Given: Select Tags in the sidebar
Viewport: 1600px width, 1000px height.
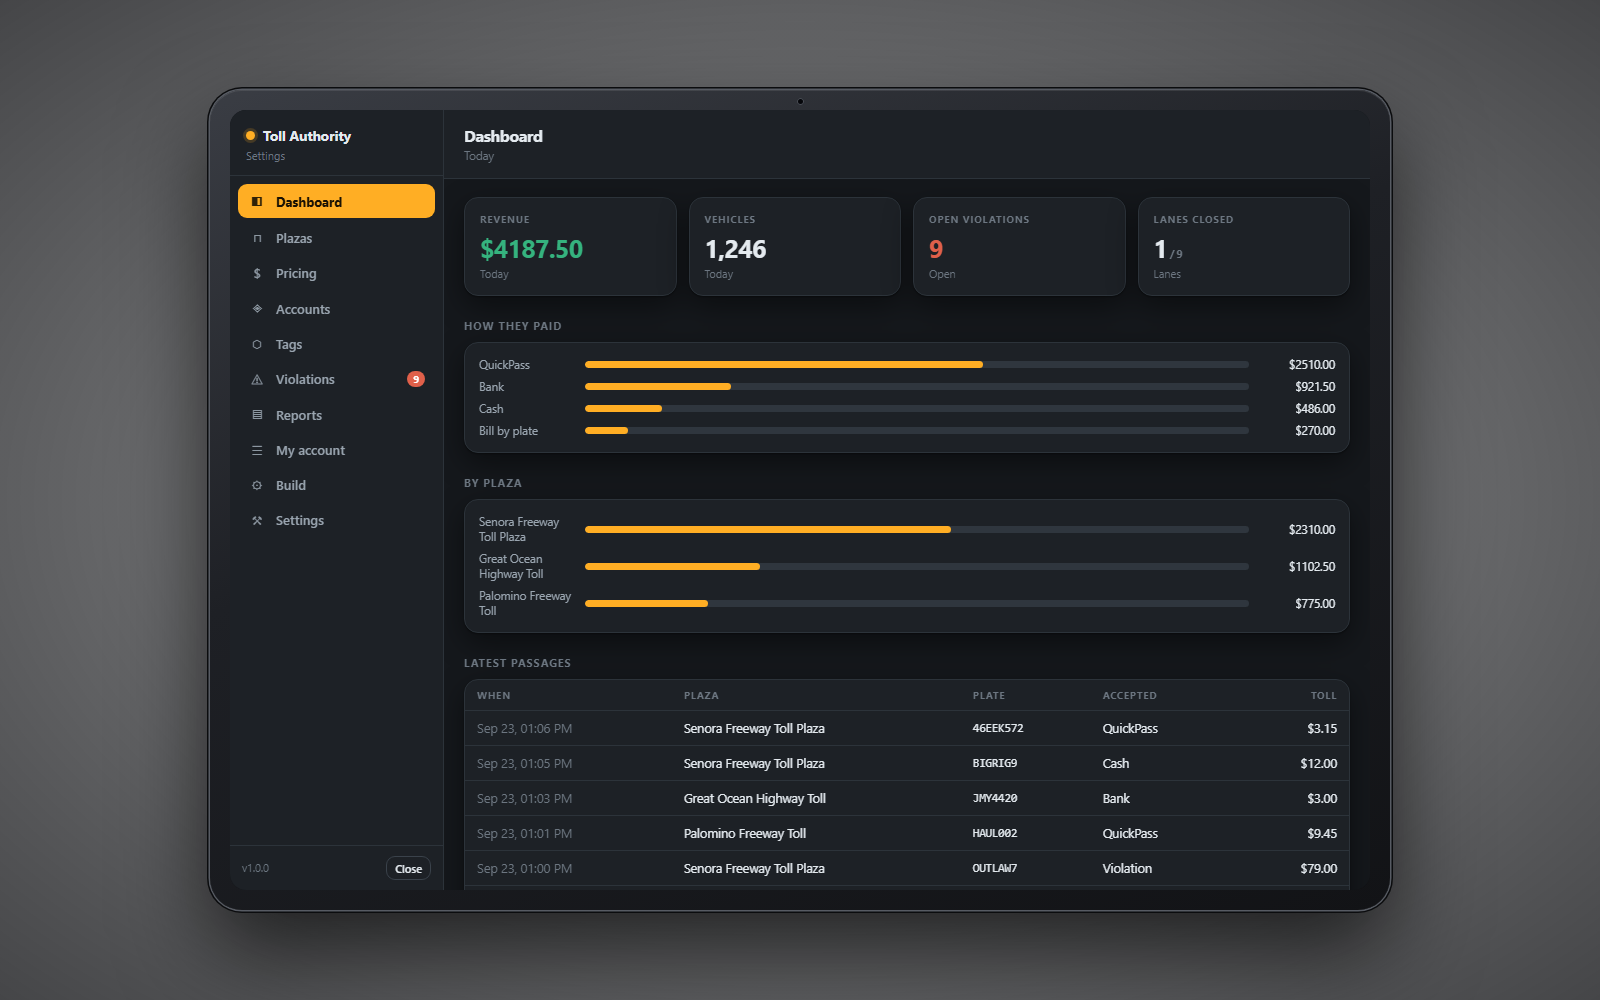Looking at the screenshot, I should point(336,344).
